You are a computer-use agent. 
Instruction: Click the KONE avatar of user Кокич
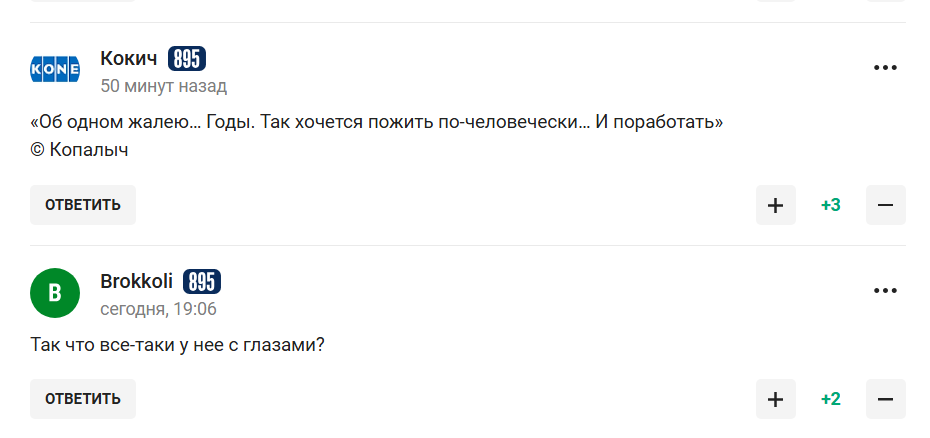pos(55,70)
